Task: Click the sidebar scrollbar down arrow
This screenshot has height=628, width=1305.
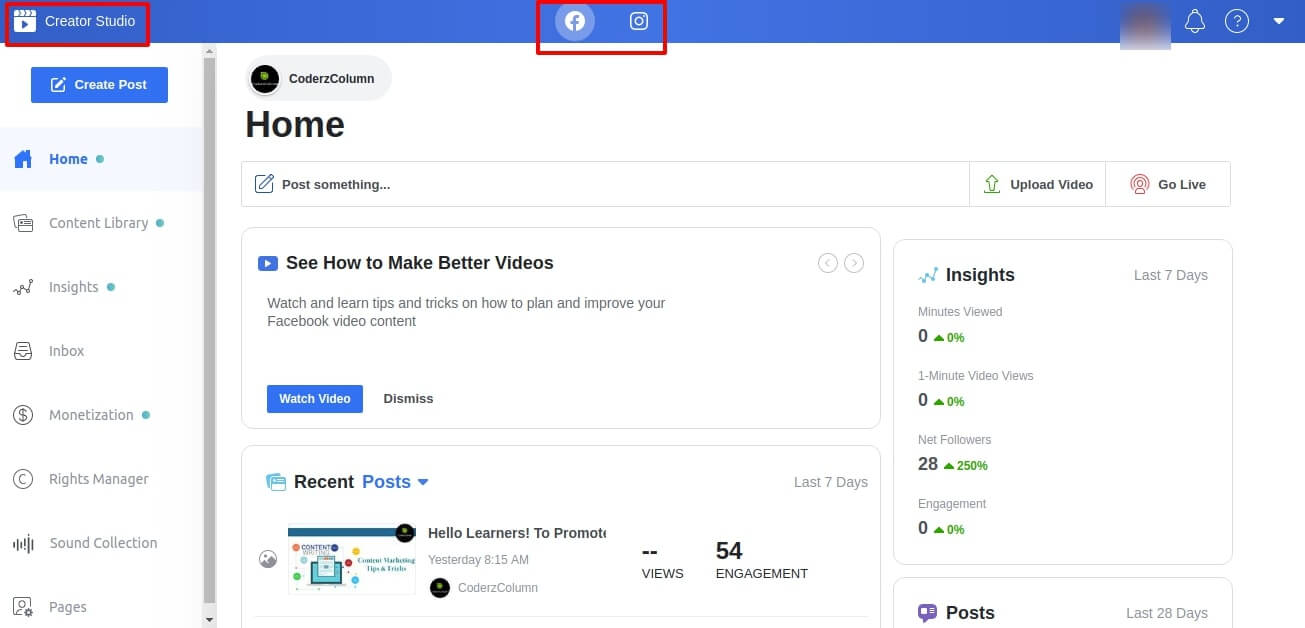Action: tap(209, 620)
